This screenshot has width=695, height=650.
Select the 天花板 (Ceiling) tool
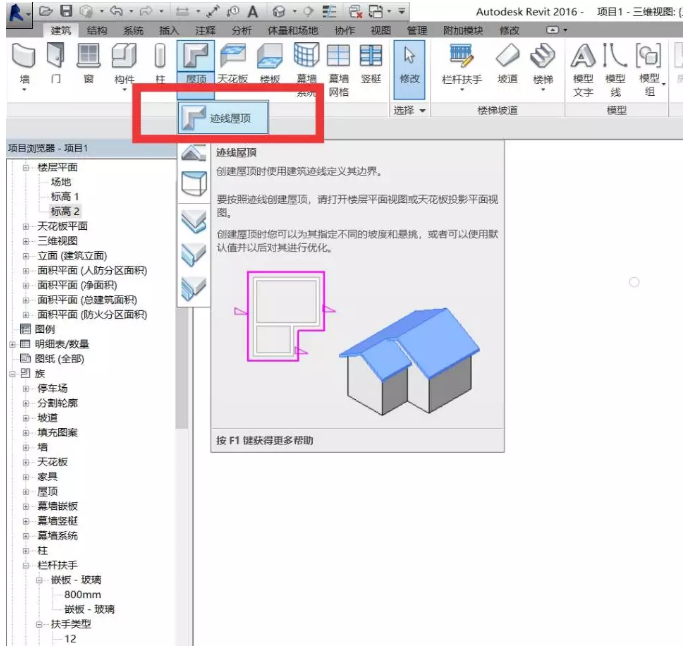point(233,63)
